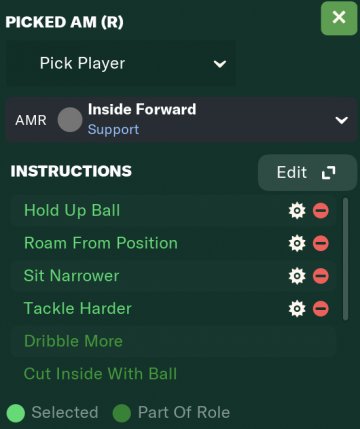This screenshot has width=360, height=429.
Task: Remove the Hold Up Ball instruction
Action: [x=321, y=211]
